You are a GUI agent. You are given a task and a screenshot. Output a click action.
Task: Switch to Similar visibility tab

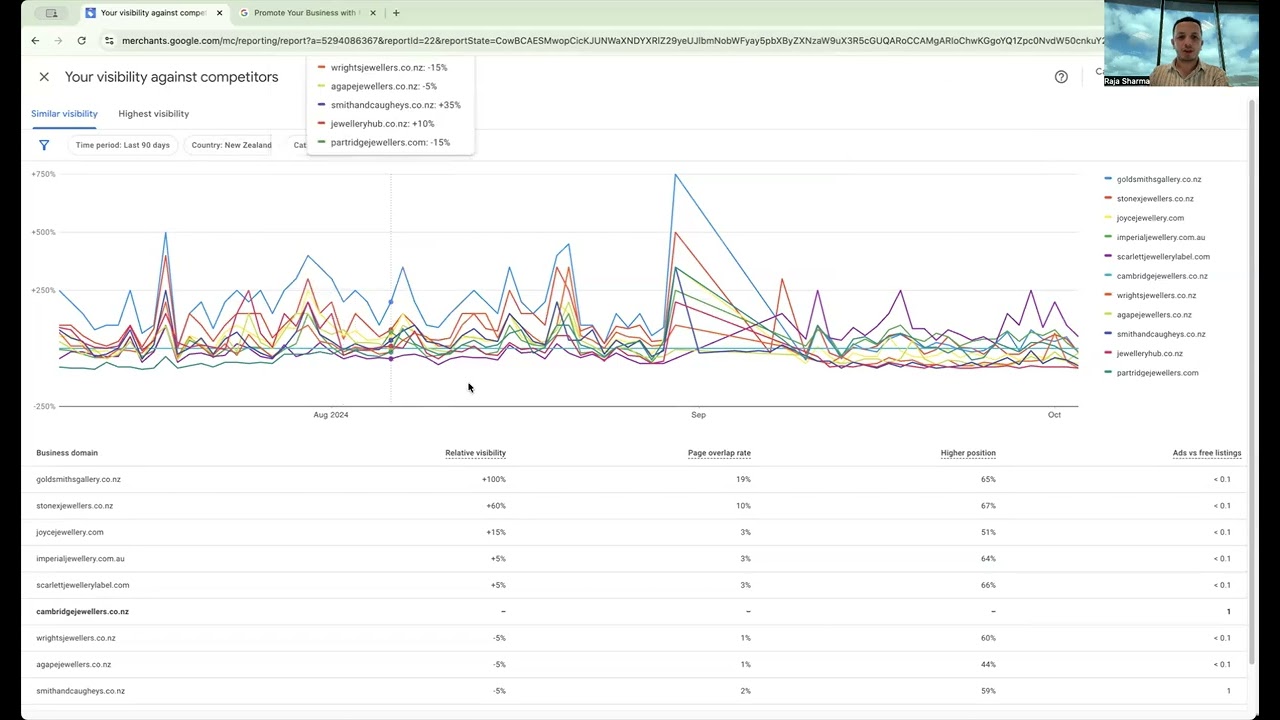pos(64,114)
